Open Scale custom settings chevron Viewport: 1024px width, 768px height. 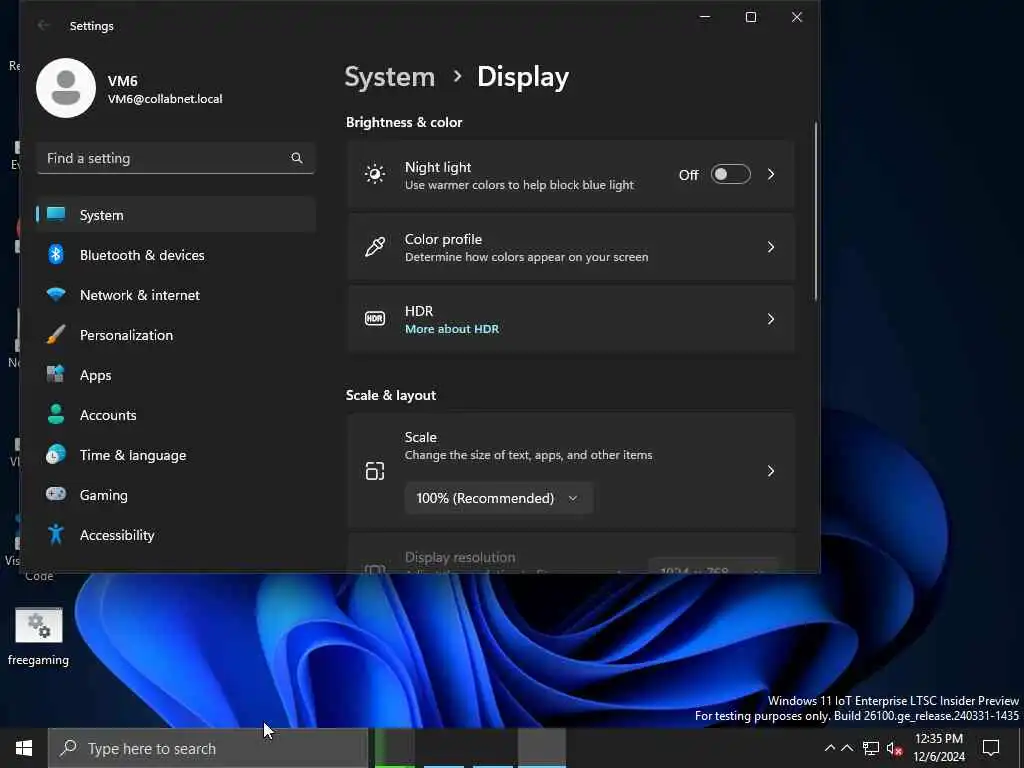[x=771, y=471]
